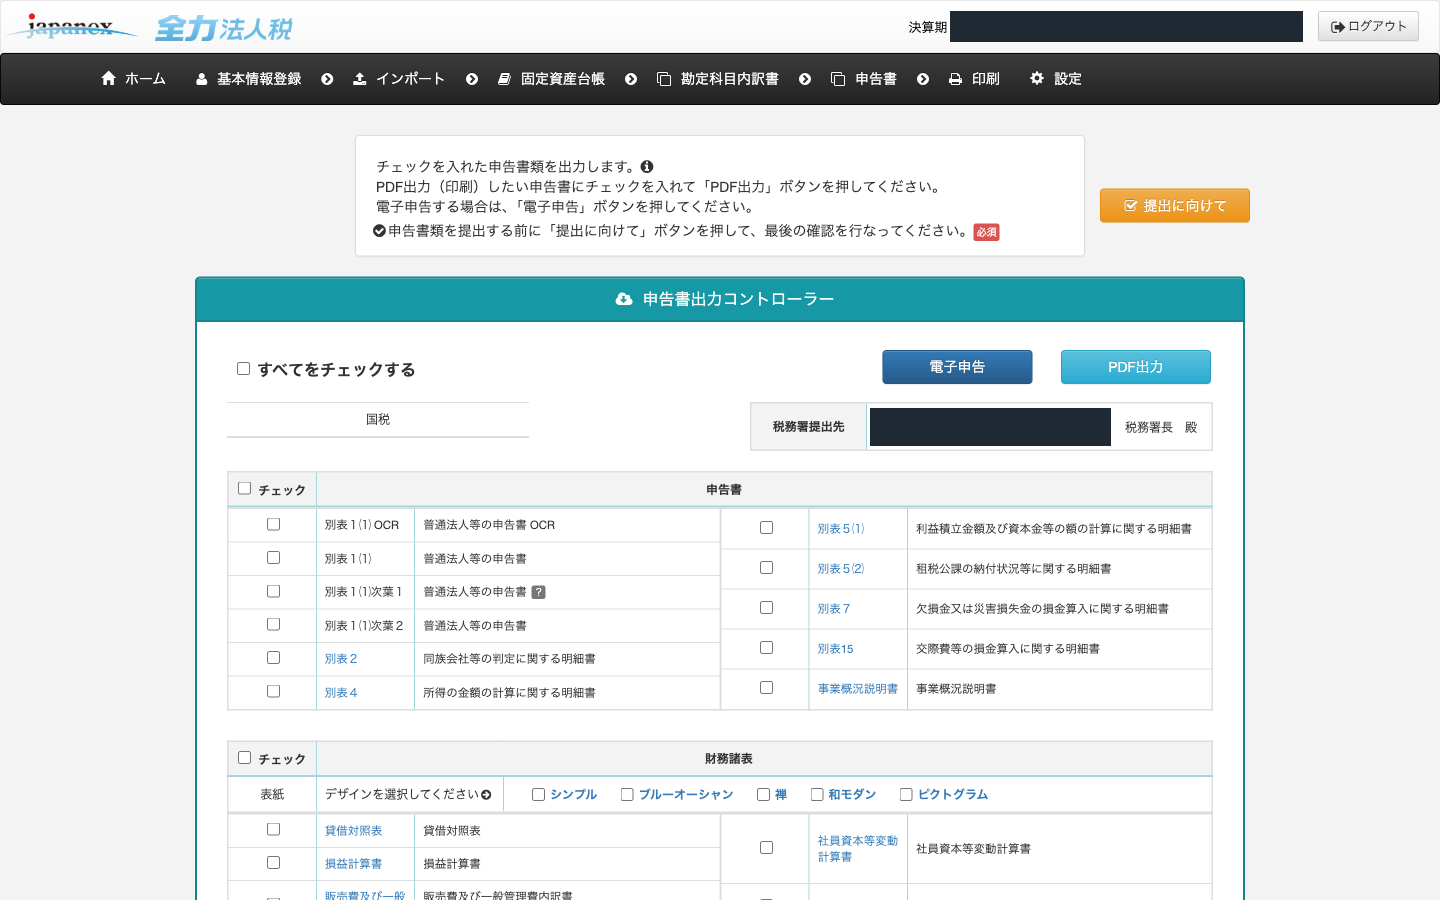This screenshot has width=1440, height=900.
Task: Click the circle arrow after 基本情報登録
Action: point(327,79)
